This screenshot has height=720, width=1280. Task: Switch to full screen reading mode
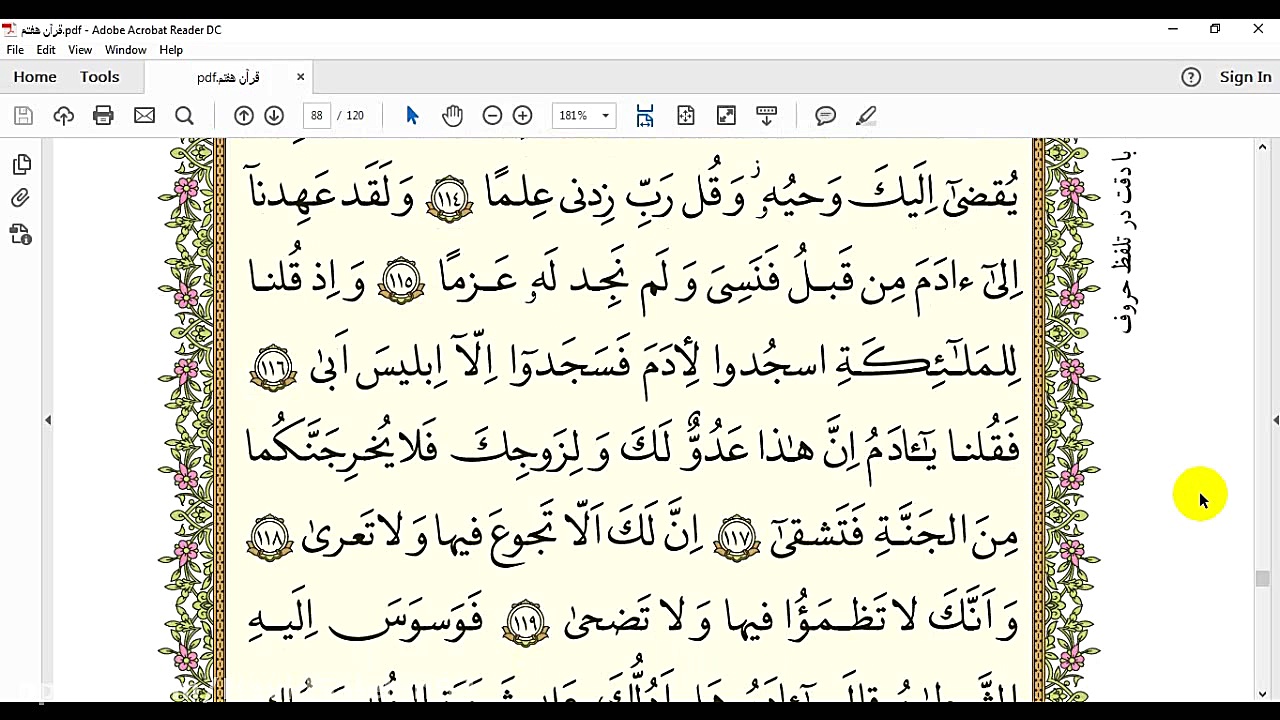(726, 115)
